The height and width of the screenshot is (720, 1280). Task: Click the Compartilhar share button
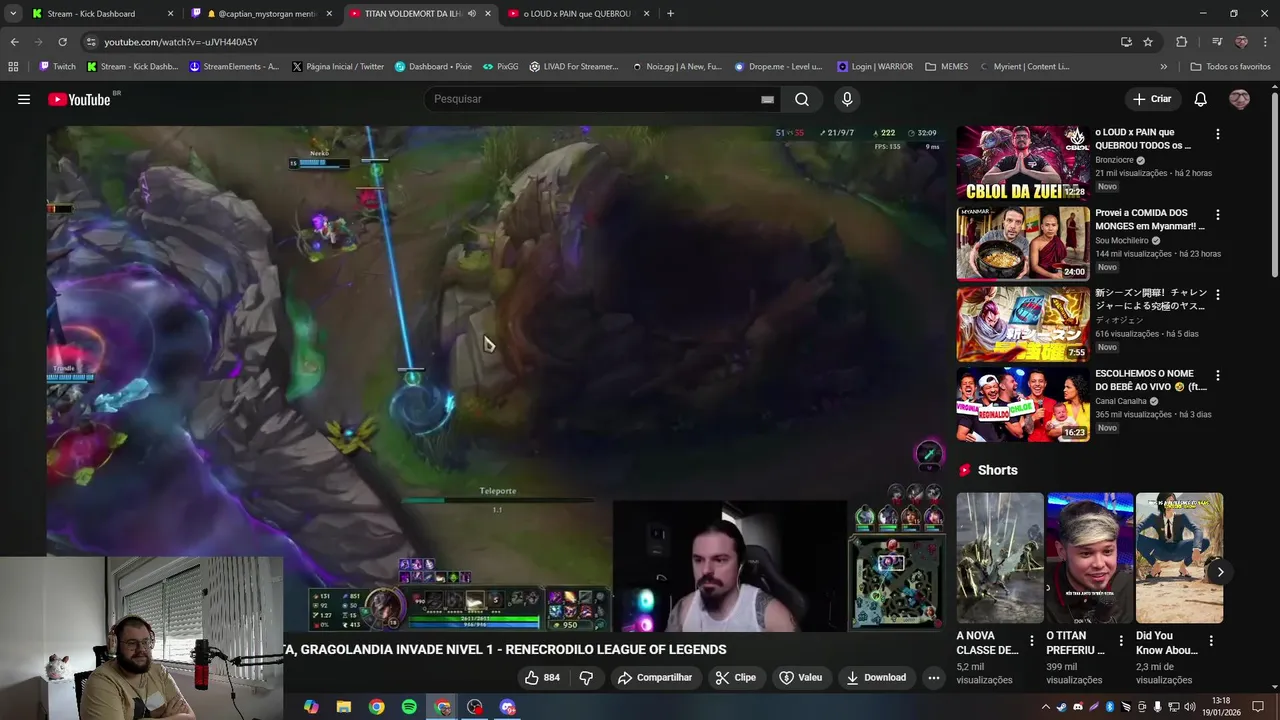pos(655,677)
